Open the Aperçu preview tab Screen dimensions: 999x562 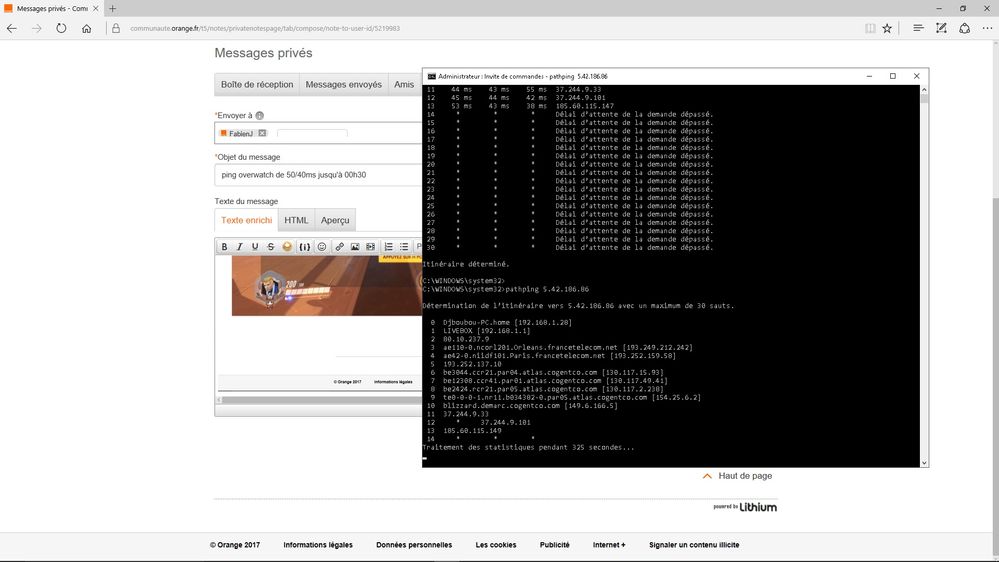click(x=335, y=220)
